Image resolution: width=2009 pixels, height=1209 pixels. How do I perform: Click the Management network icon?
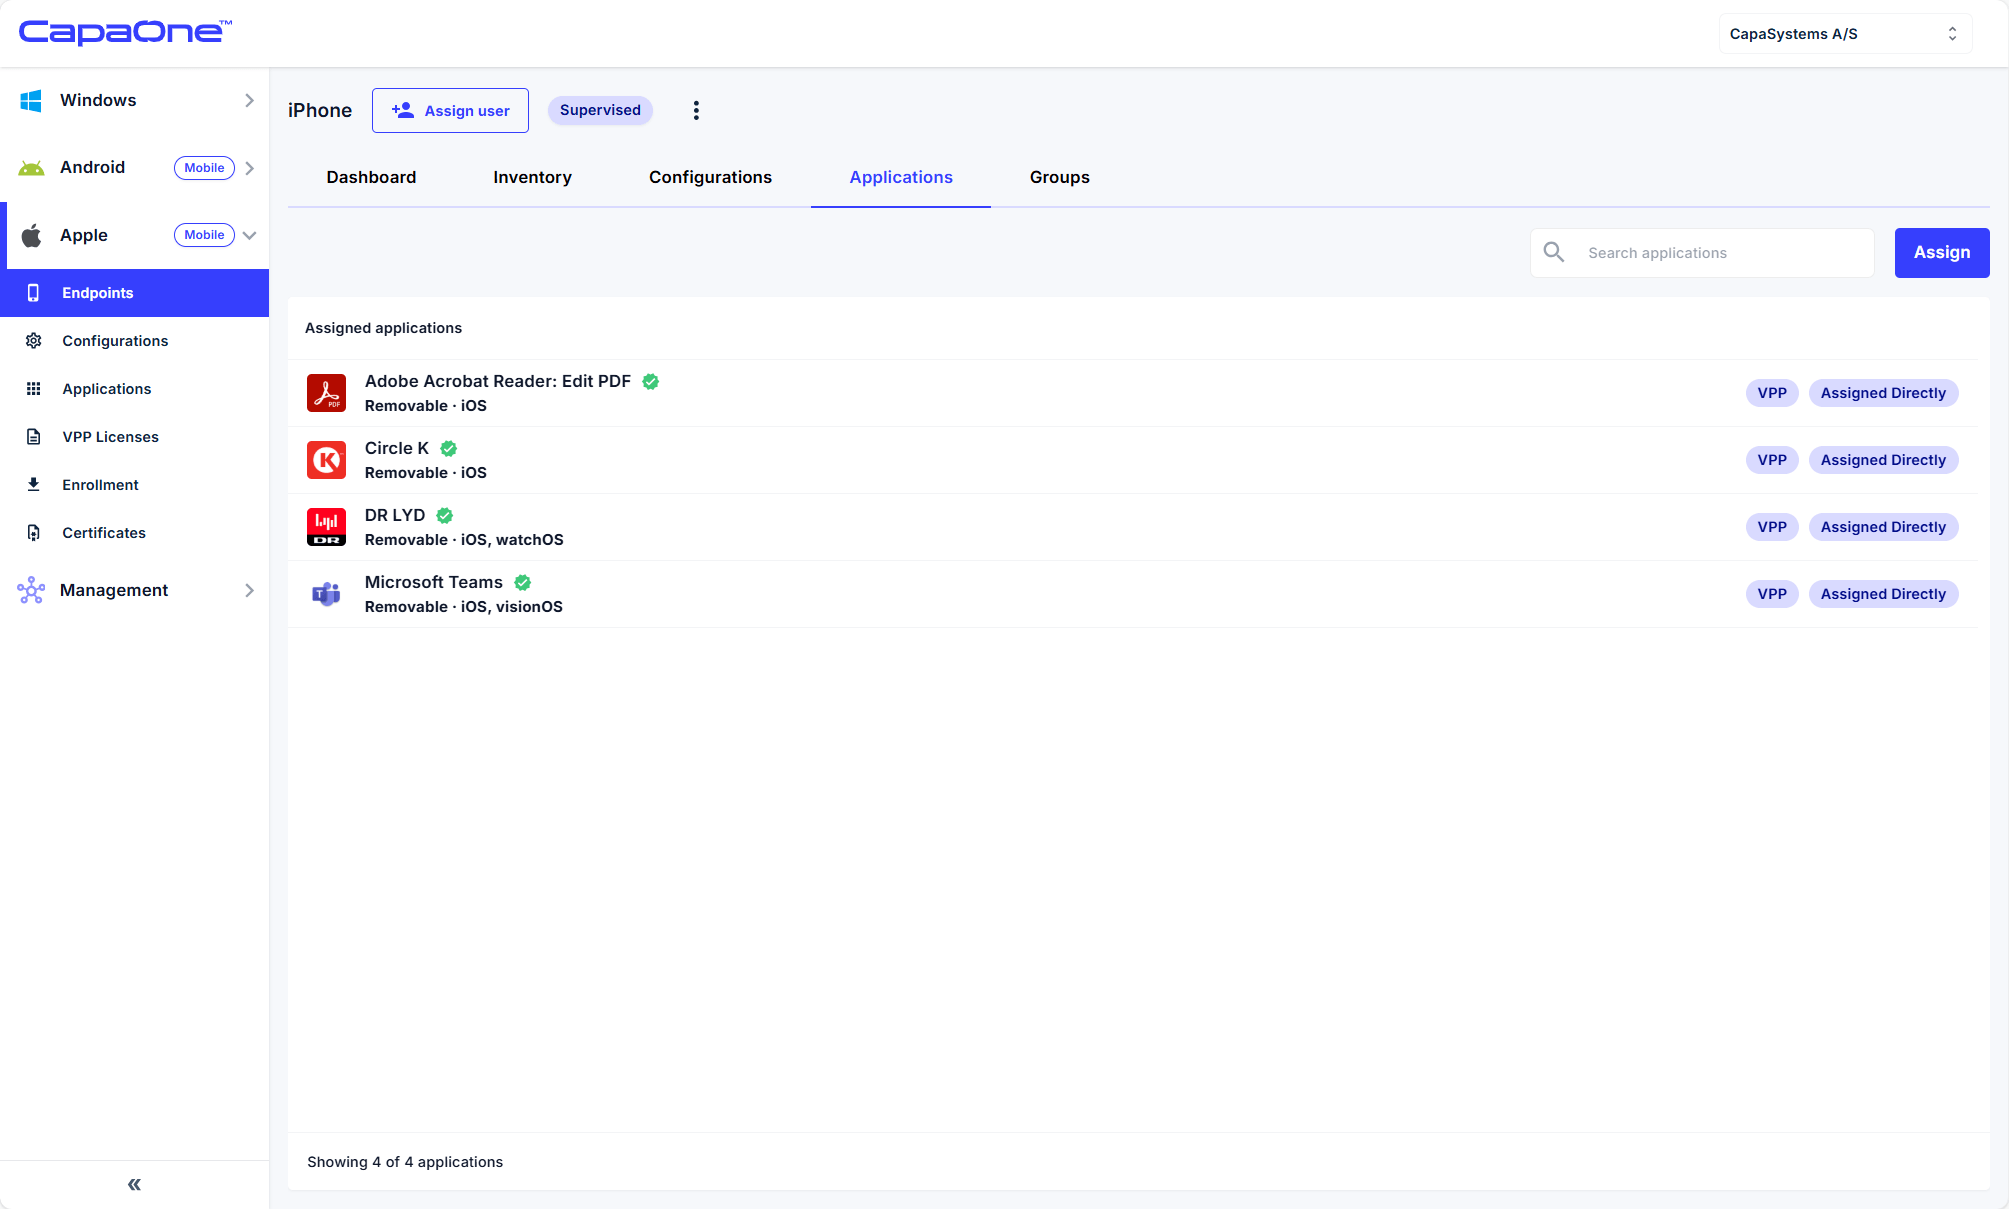click(x=31, y=590)
